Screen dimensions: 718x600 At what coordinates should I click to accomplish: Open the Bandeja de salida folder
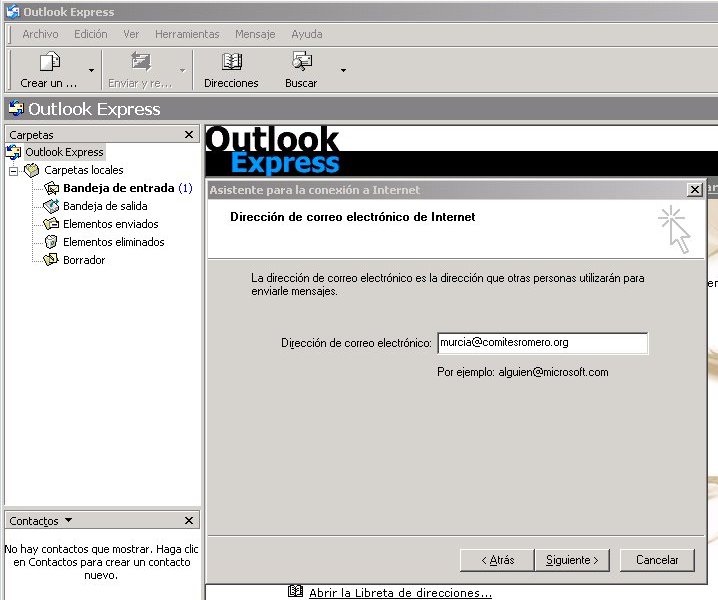[x=104, y=206]
